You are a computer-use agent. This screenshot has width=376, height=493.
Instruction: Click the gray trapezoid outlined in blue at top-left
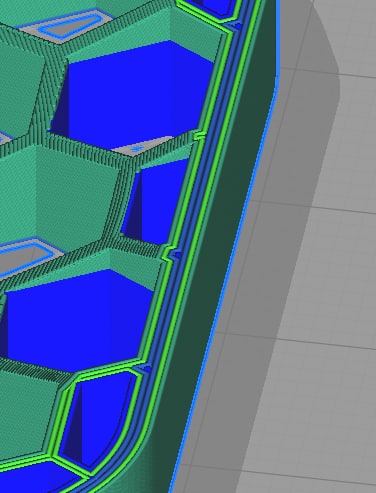tap(68, 26)
